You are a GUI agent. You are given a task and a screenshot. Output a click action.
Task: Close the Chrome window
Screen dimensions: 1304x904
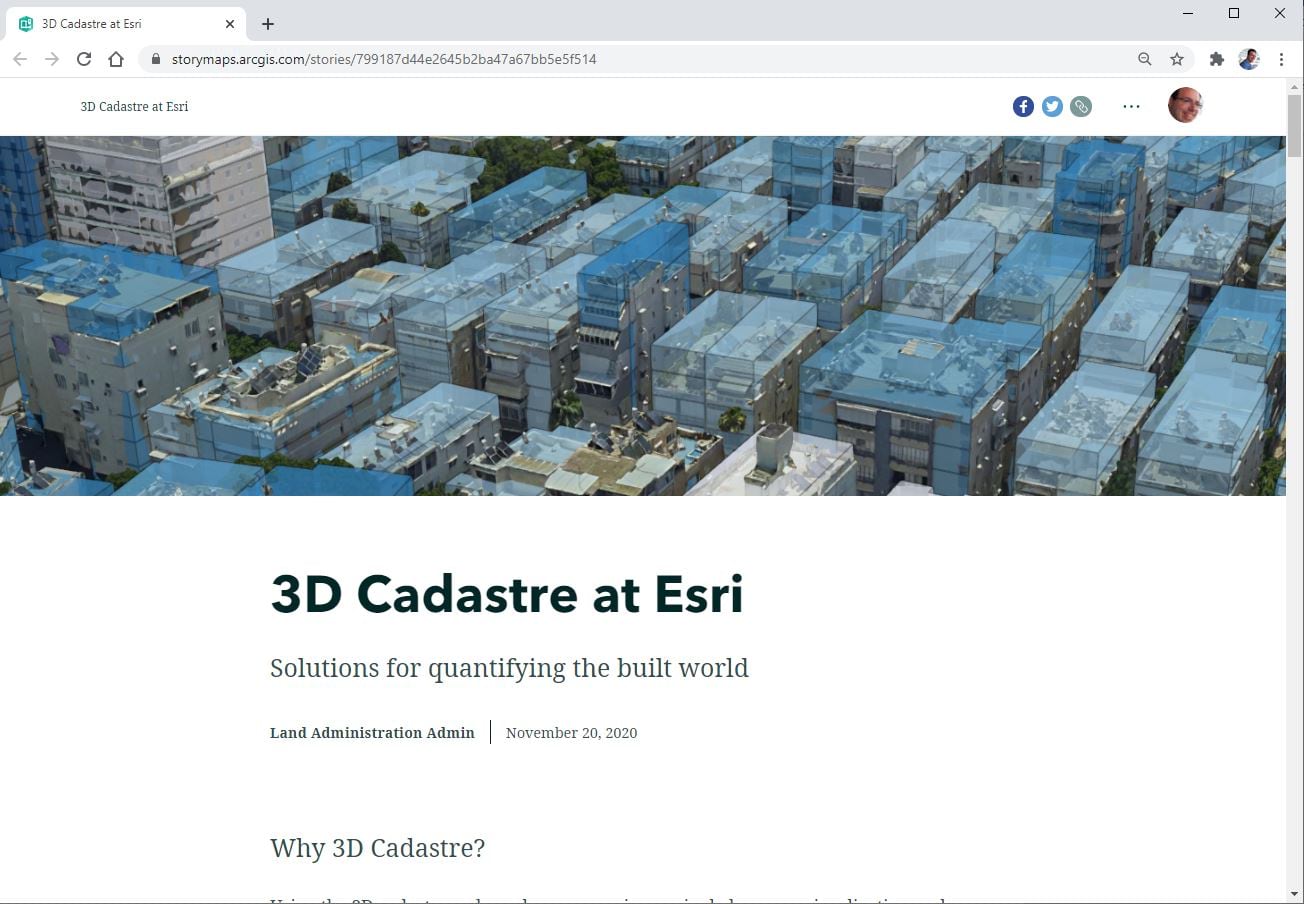[x=1280, y=13]
